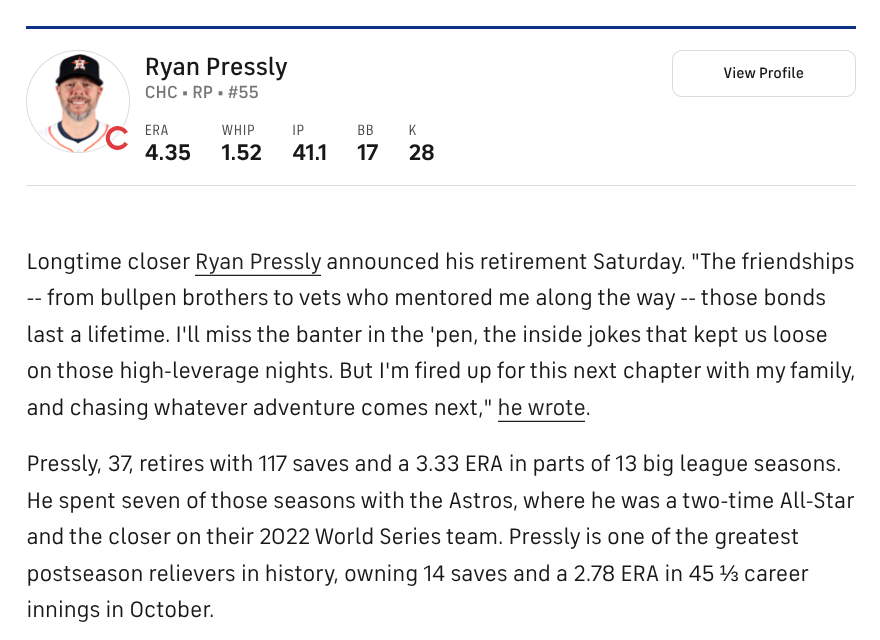
Task: Click the 41.1 innings pitched value
Action: [309, 153]
